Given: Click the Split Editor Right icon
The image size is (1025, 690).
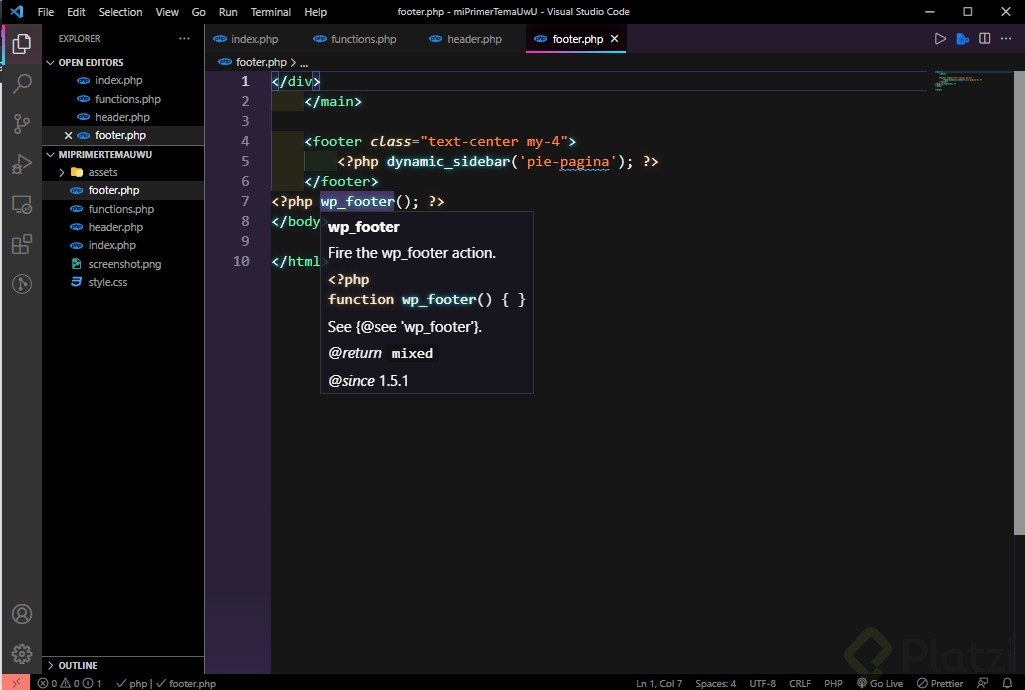Looking at the screenshot, I should pyautogui.click(x=985, y=39).
